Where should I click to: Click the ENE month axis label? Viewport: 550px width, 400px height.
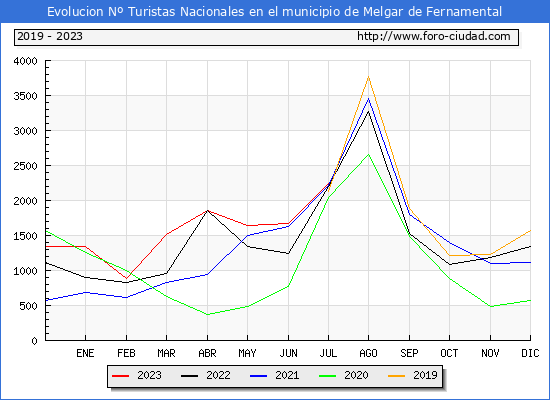85,353
